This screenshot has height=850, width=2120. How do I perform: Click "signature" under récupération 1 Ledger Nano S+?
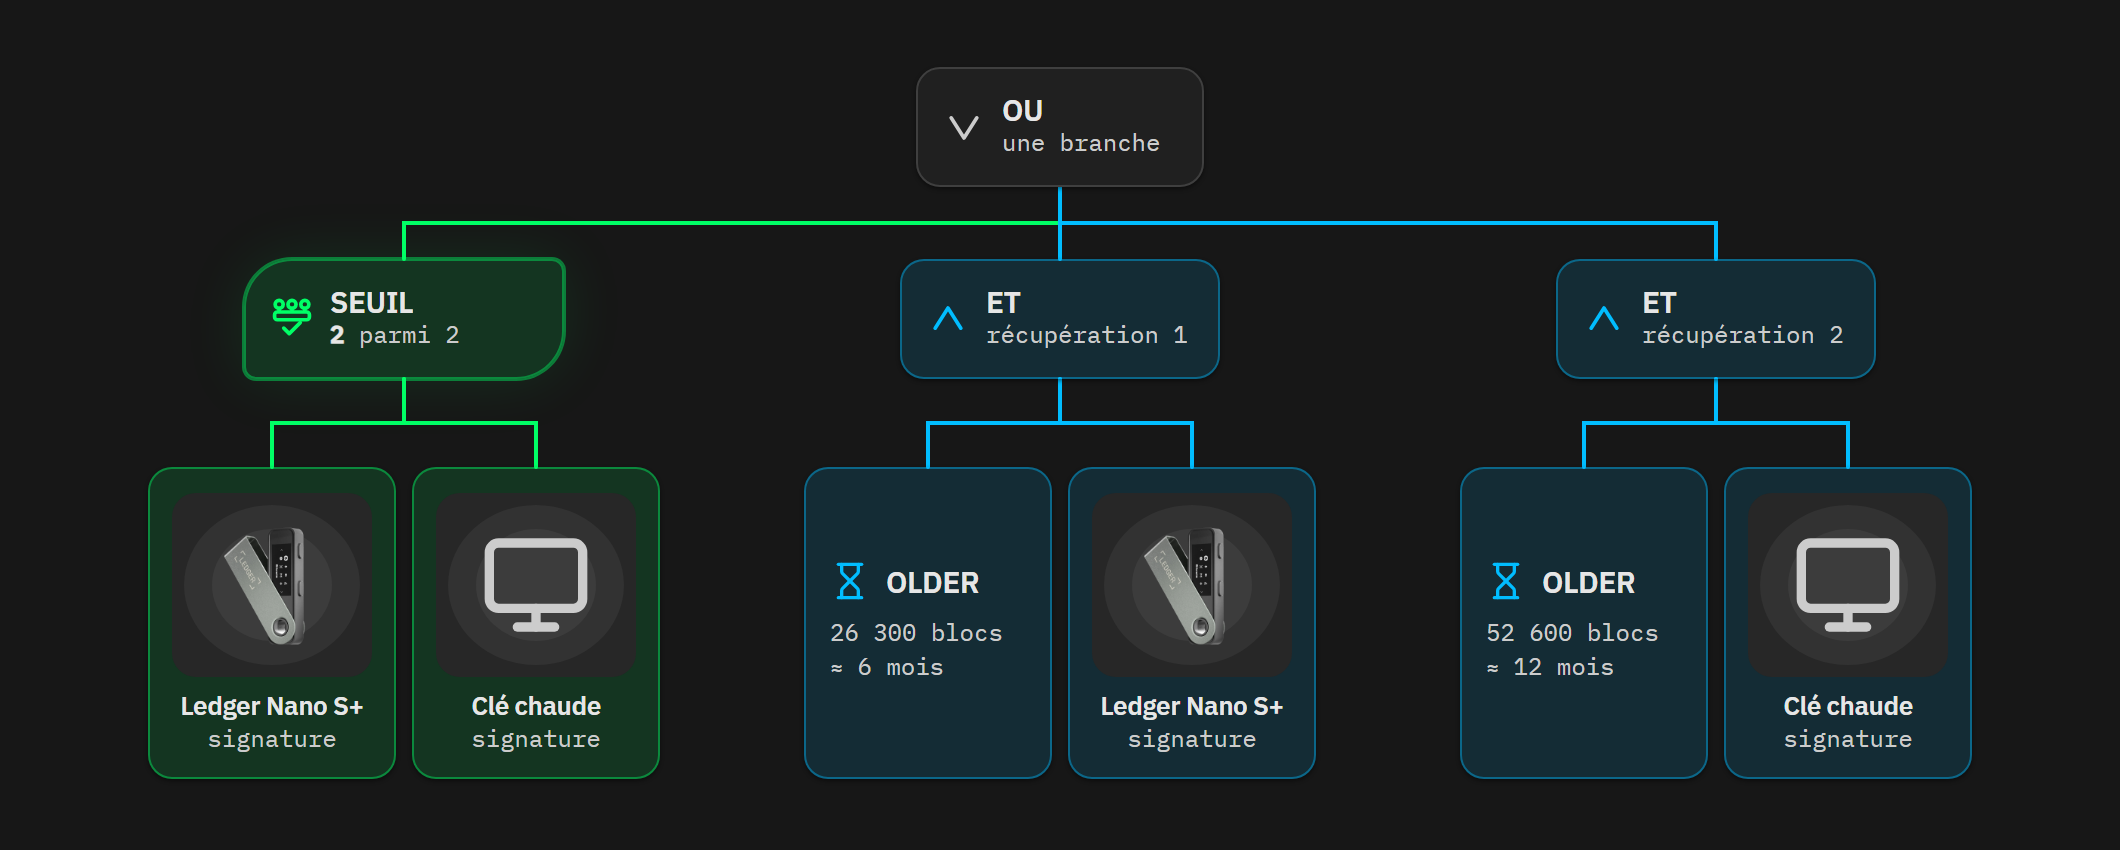[x=1192, y=739]
